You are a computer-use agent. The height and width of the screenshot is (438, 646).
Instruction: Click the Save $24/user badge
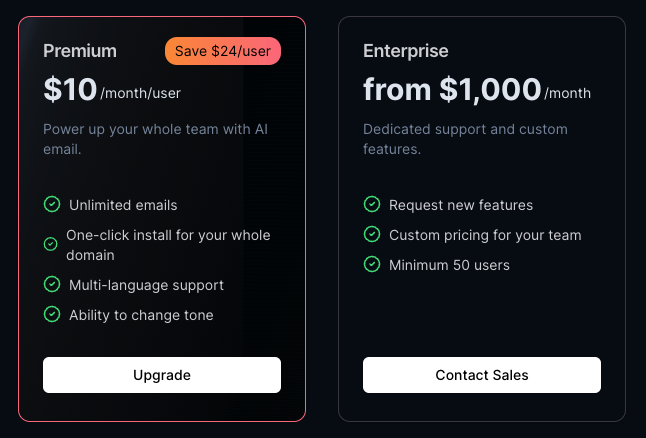coord(223,51)
